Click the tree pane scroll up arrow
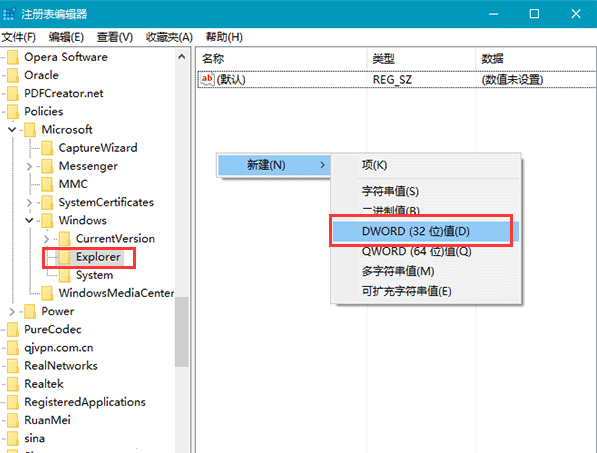Viewport: 597px width, 453px height. point(182,57)
